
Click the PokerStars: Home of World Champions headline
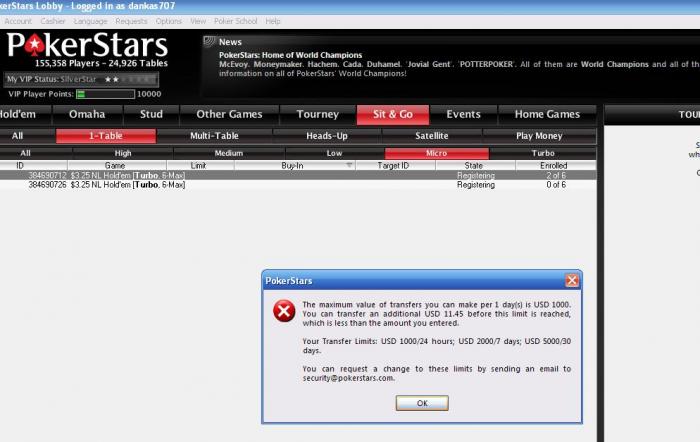coord(290,55)
